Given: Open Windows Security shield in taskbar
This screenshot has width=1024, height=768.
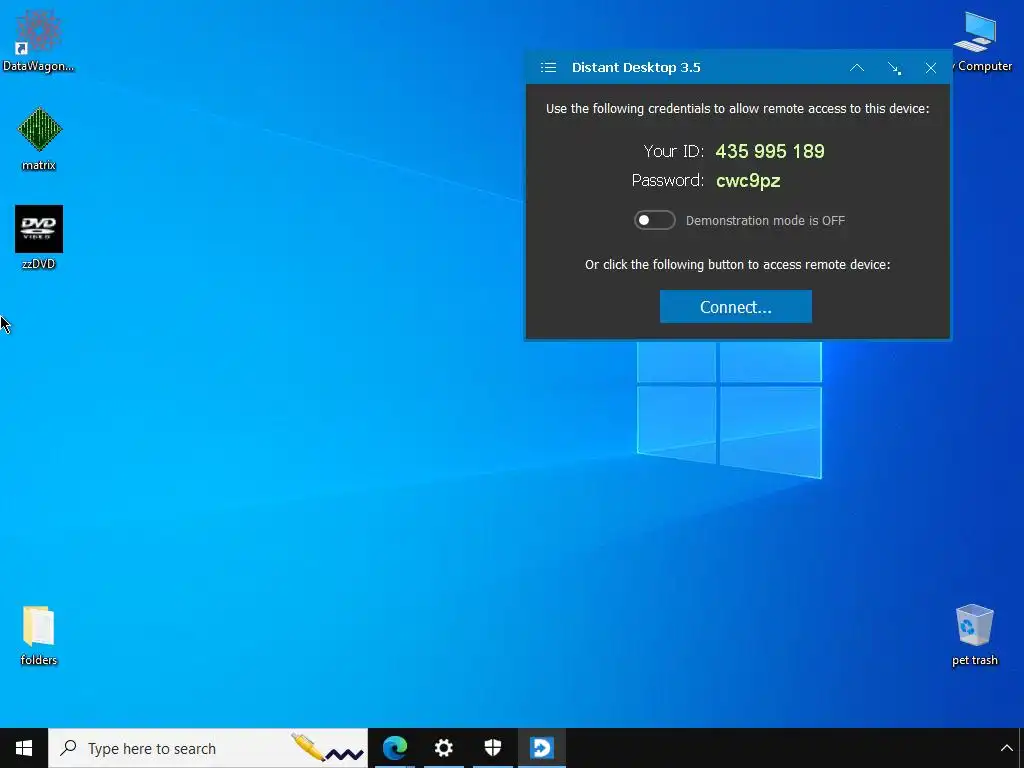Looking at the screenshot, I should [492, 748].
